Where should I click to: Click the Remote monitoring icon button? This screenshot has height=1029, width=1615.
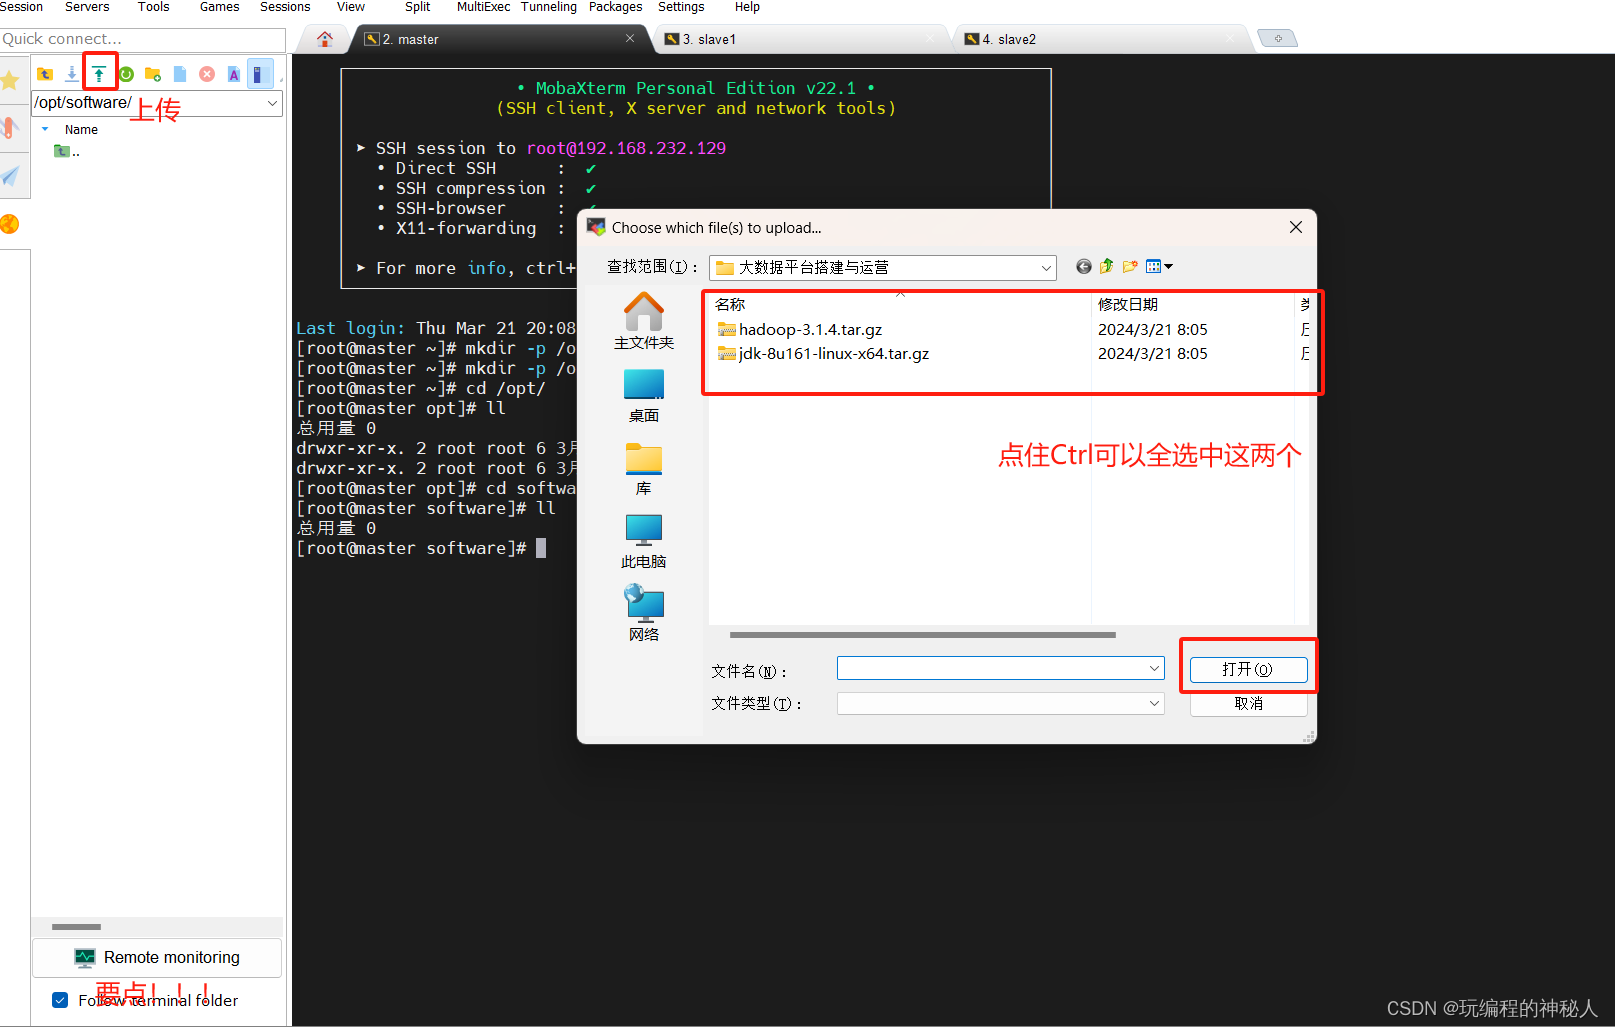[x=157, y=958]
